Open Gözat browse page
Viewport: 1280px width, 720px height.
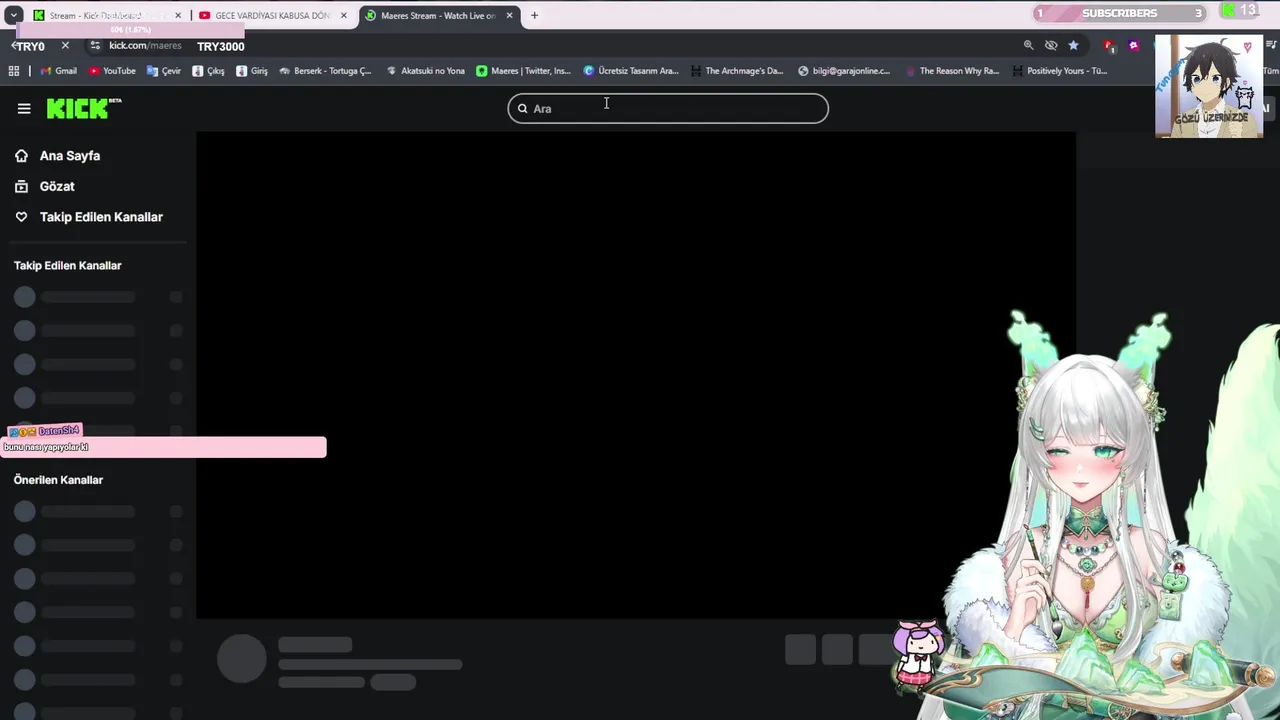pos(44,186)
